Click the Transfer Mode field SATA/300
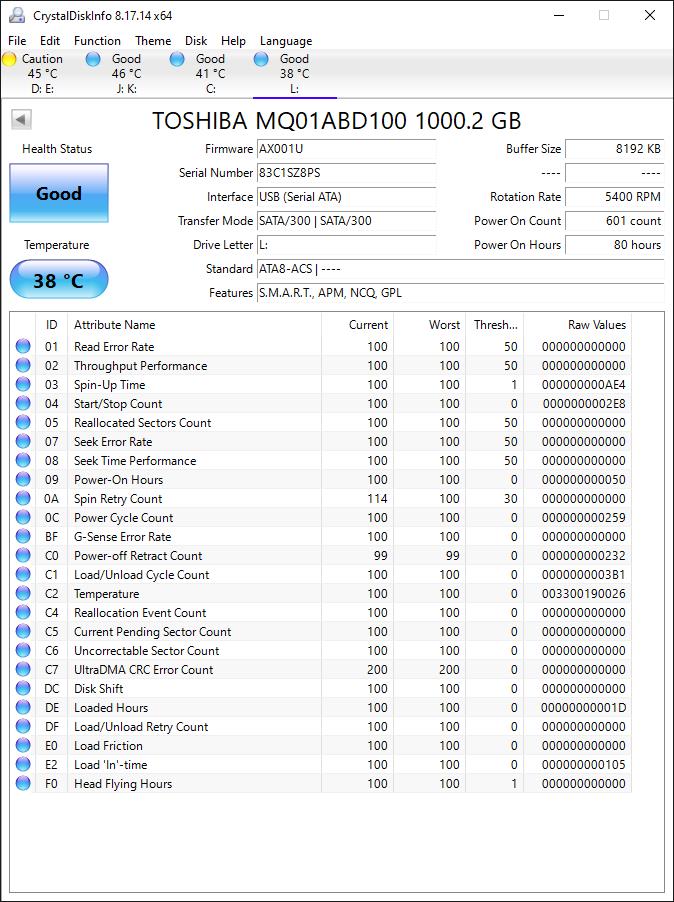Viewport: 674px width, 902px height. pos(346,221)
